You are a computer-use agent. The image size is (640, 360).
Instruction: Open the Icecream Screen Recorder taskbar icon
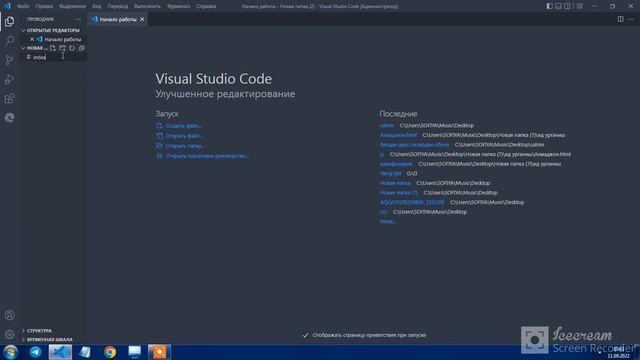[x=159, y=352]
